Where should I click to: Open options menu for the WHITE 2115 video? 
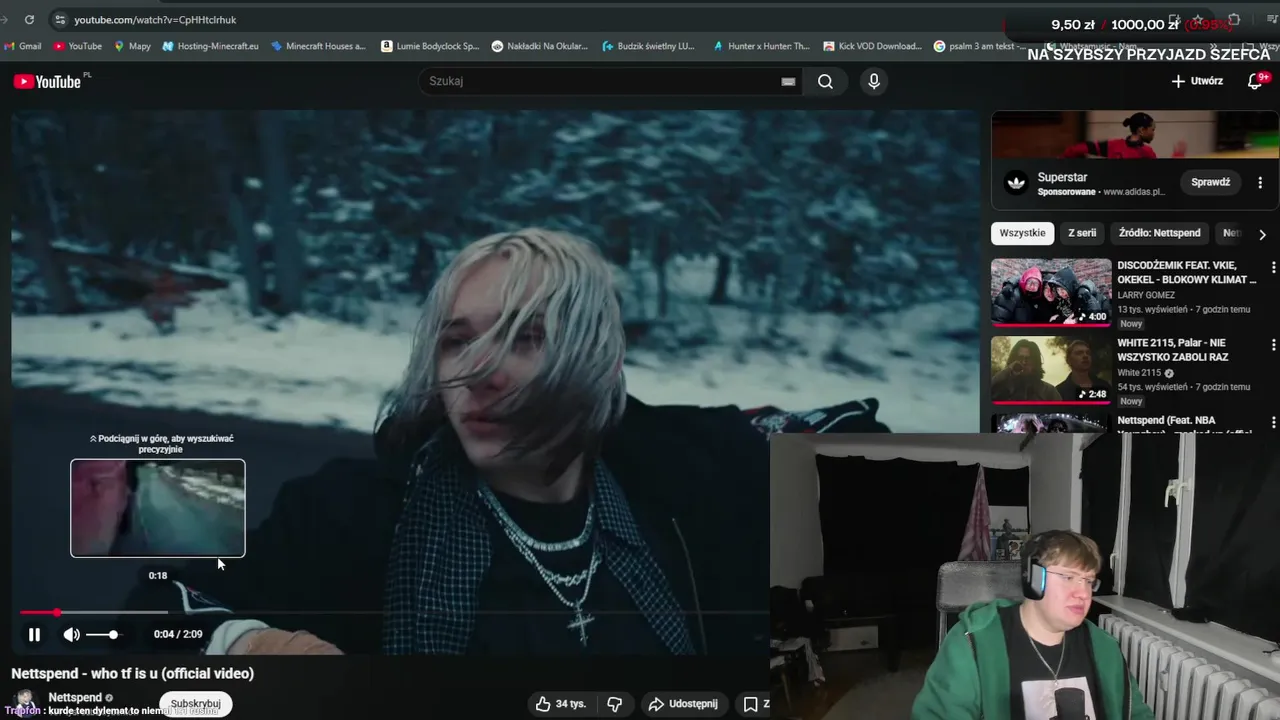1273,345
